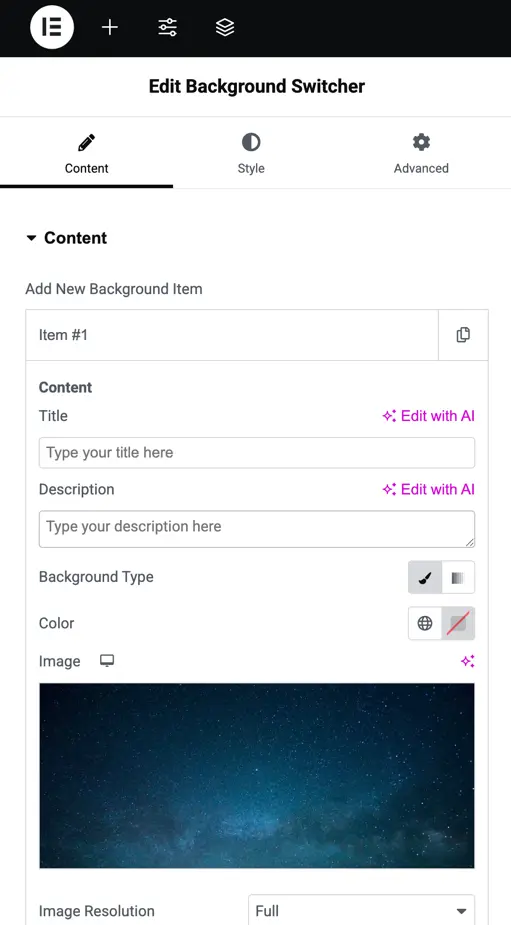Click Edit with AI for Description

(428, 489)
